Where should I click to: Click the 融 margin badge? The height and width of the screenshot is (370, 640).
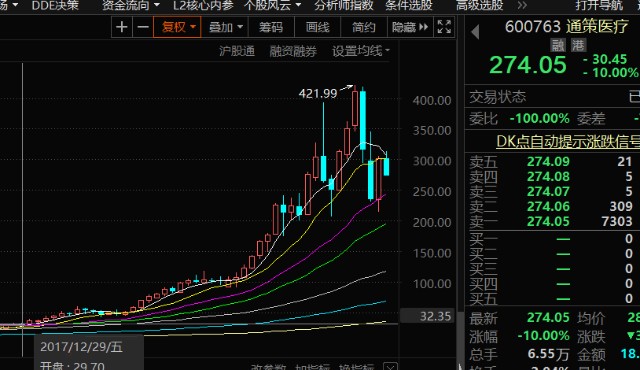pos(558,45)
